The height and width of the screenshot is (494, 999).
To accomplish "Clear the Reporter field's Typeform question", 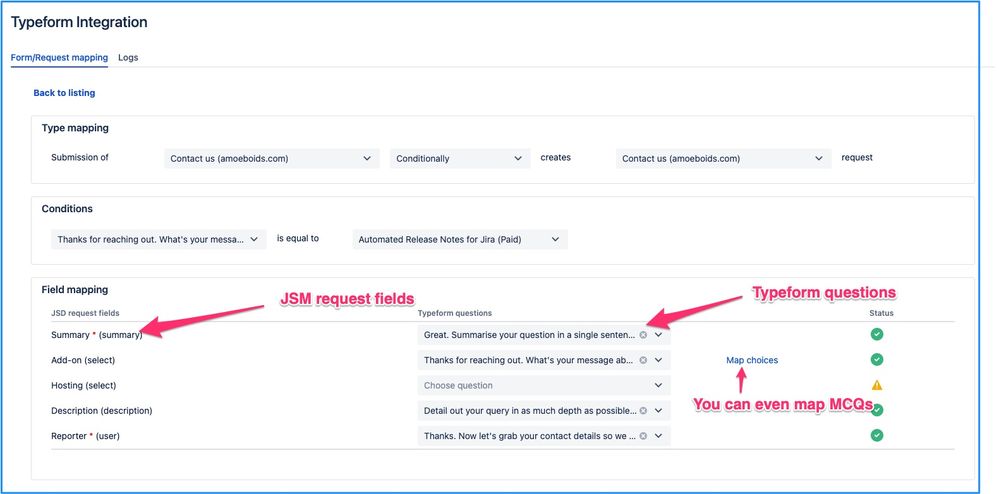I will pyautogui.click(x=643, y=437).
